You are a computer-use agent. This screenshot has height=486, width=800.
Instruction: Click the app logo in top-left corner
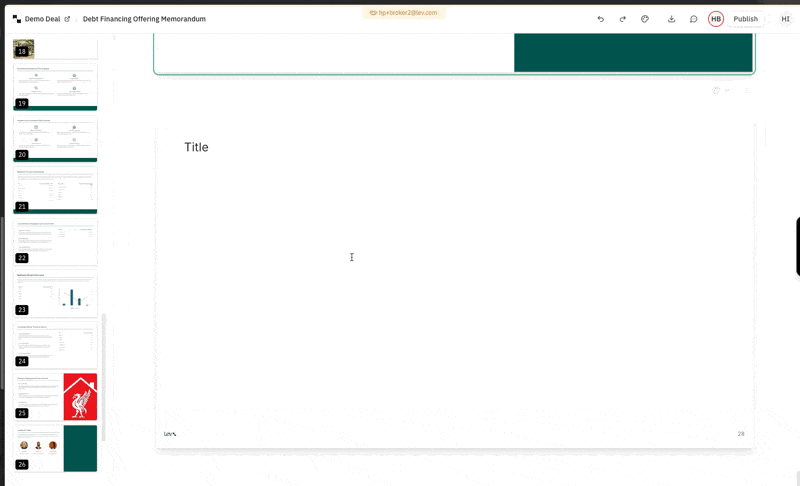click(16, 19)
